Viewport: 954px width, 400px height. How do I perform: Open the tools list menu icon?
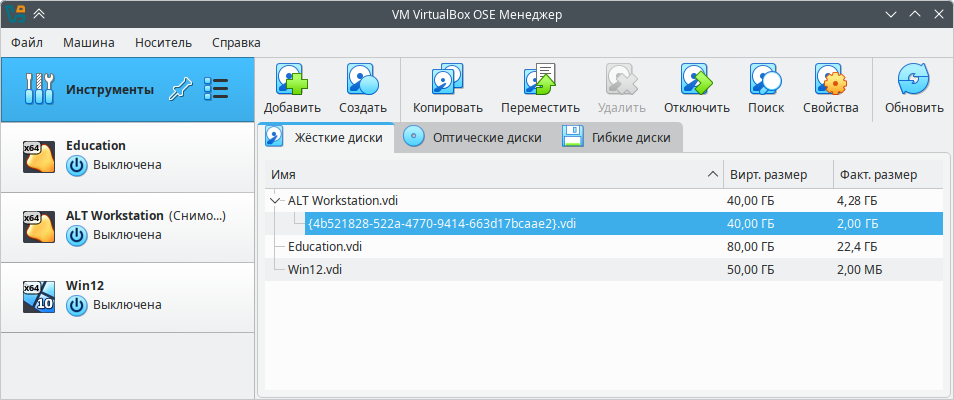point(216,89)
